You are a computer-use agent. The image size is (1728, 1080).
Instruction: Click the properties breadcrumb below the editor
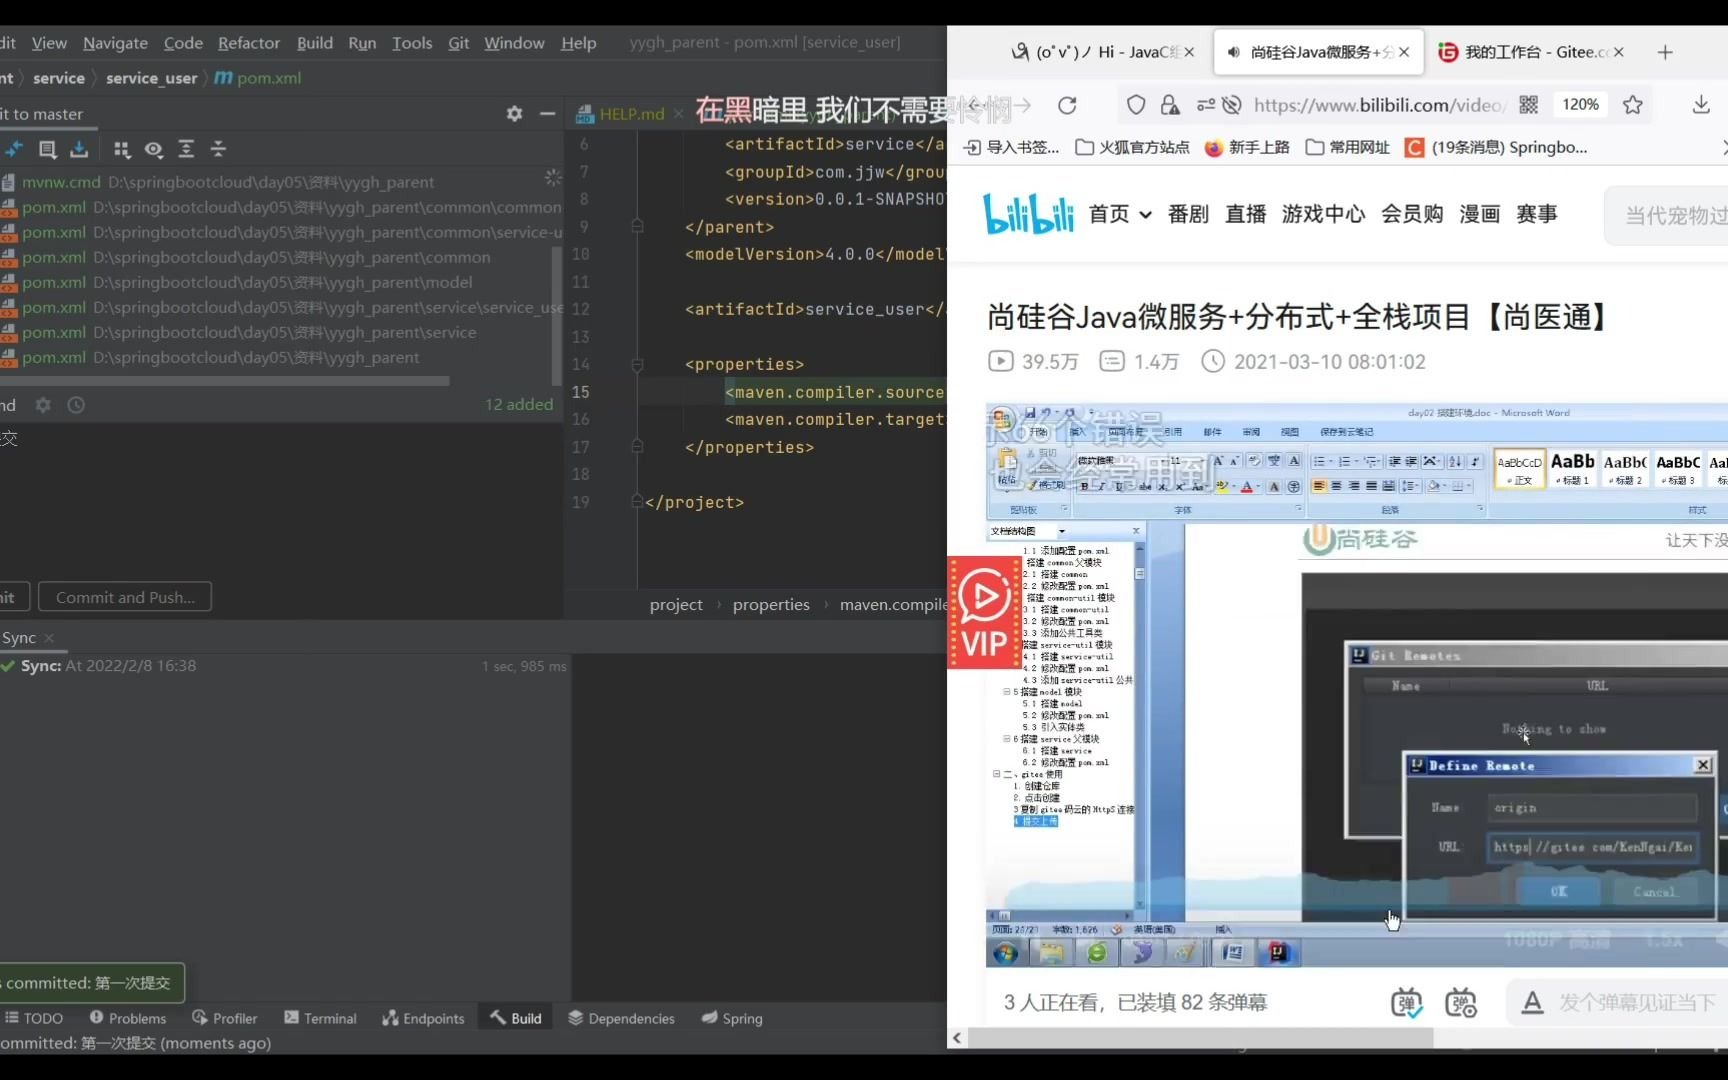[771, 604]
